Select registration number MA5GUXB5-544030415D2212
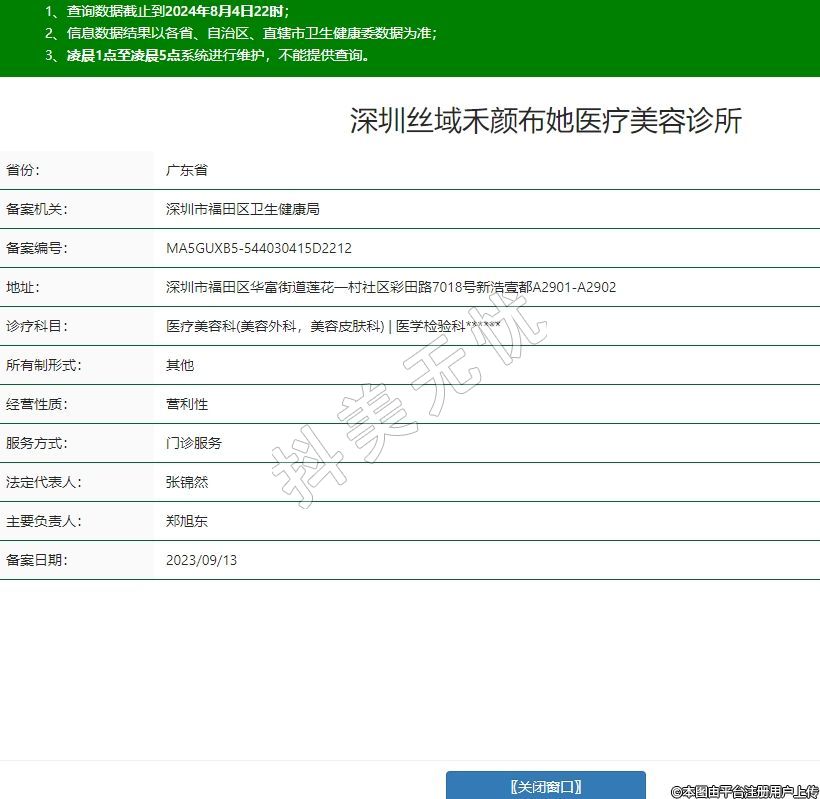This screenshot has height=799, width=820. point(258,248)
